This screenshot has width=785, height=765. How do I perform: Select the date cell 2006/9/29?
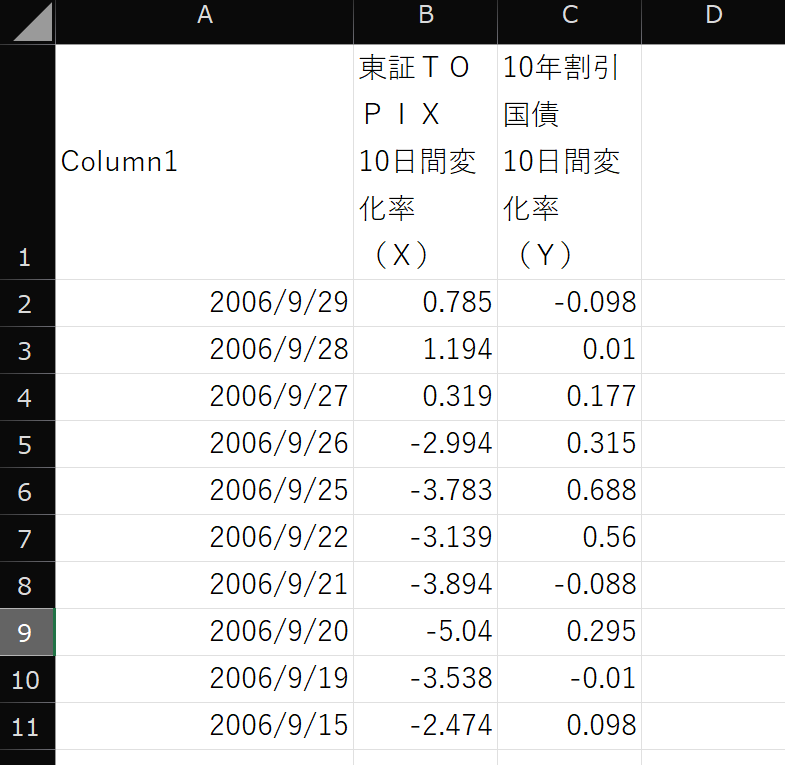tap(205, 303)
